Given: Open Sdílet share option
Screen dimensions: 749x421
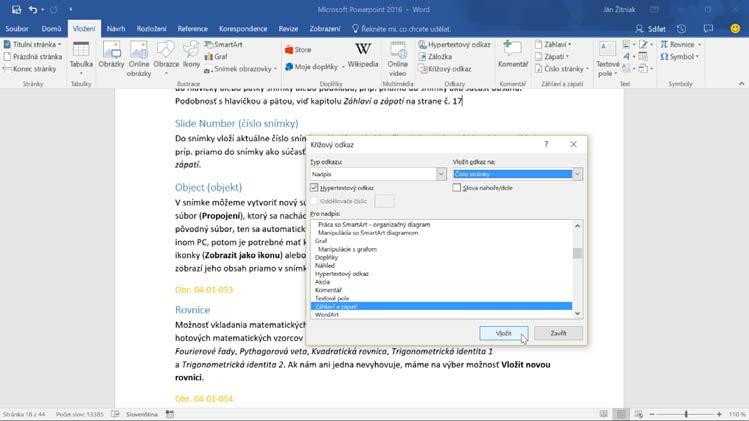Looking at the screenshot, I should coord(651,29).
